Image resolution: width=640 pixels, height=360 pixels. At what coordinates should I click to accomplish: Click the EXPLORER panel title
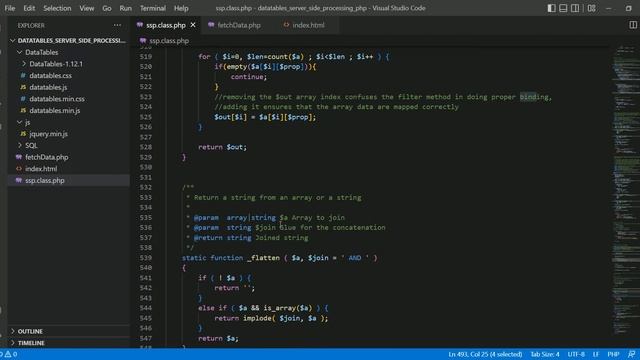coord(31,25)
